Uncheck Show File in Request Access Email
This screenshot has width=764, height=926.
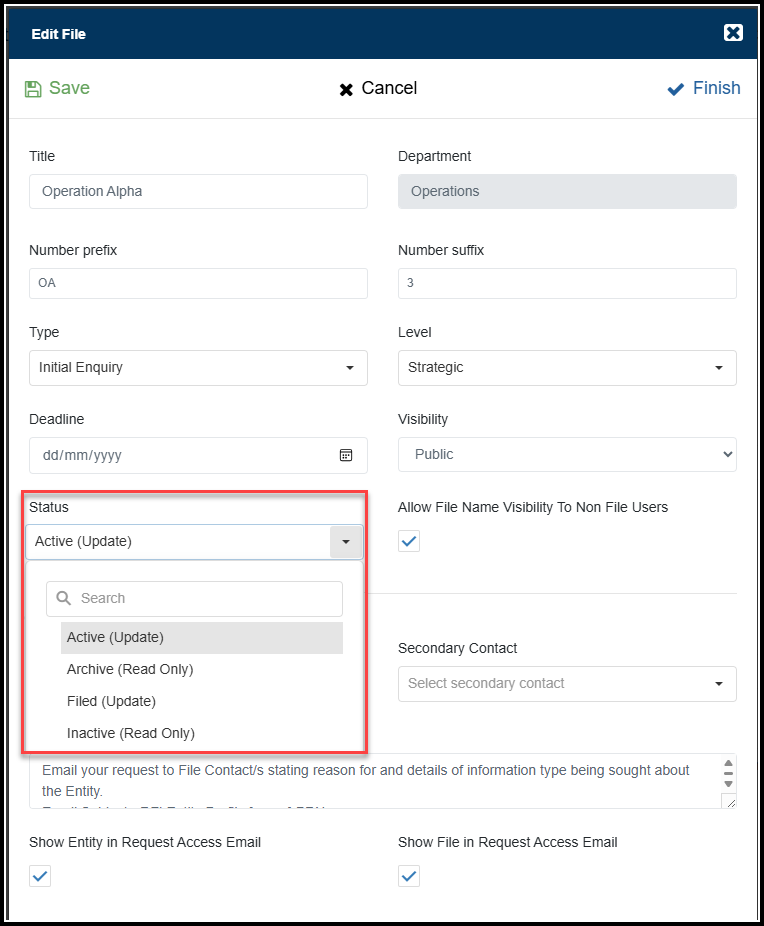[x=409, y=876]
